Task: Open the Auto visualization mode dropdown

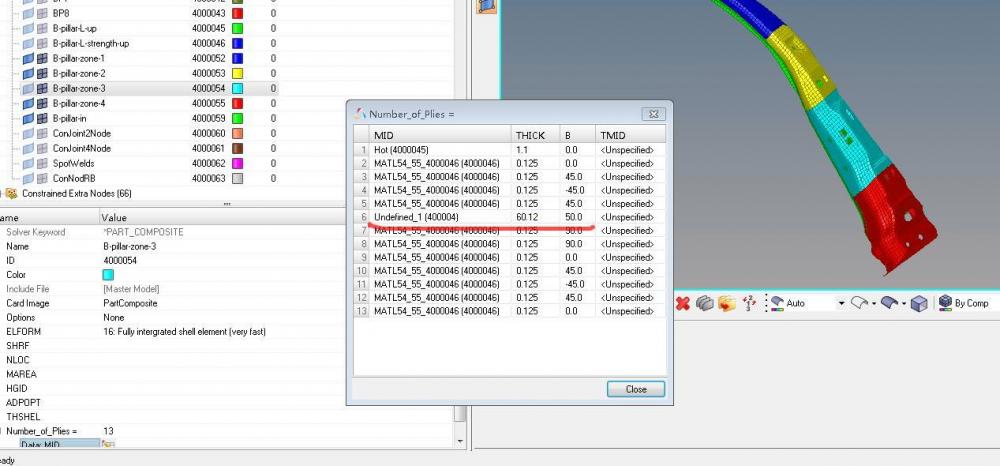Action: [x=841, y=303]
